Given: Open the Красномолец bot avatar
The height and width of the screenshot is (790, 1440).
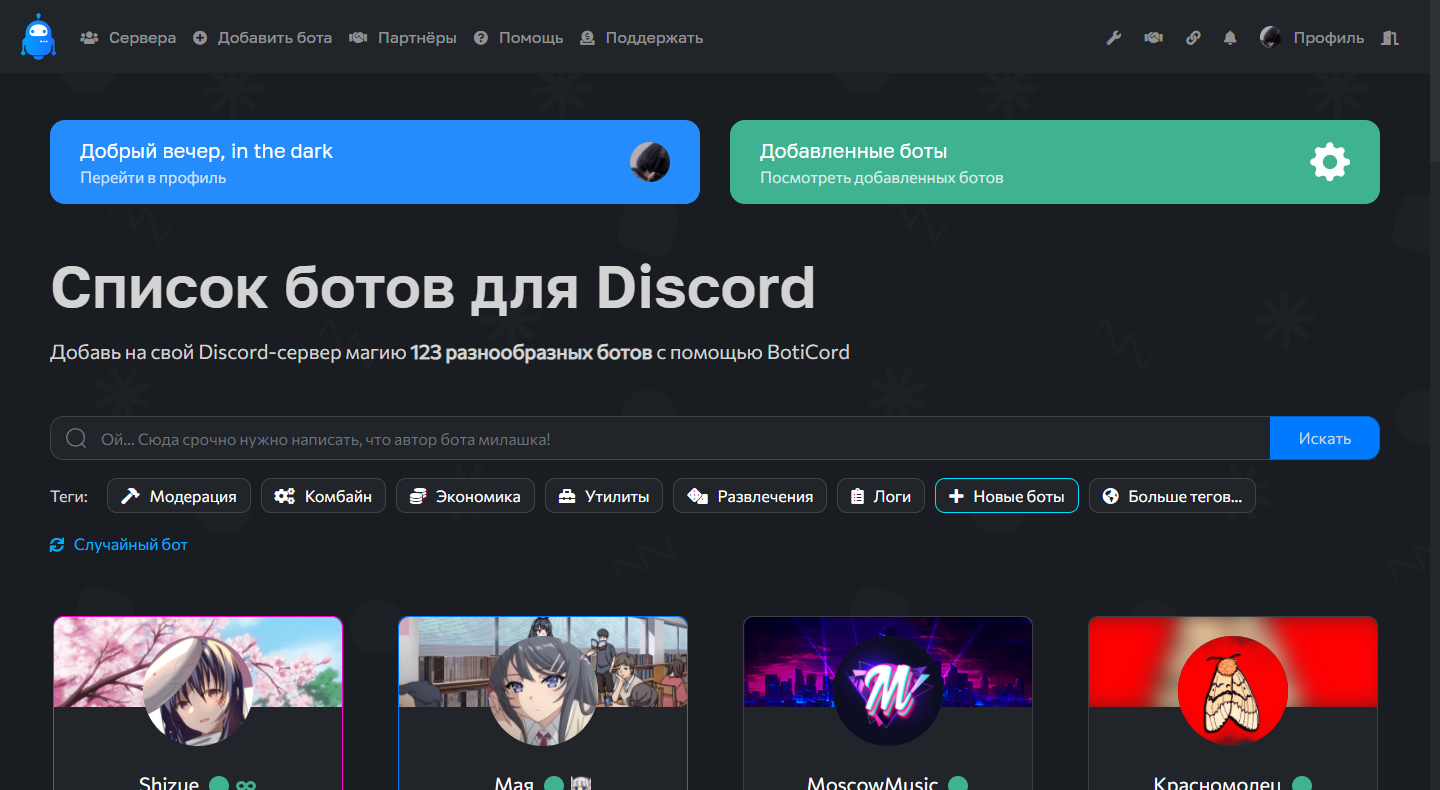Looking at the screenshot, I should [1233, 690].
